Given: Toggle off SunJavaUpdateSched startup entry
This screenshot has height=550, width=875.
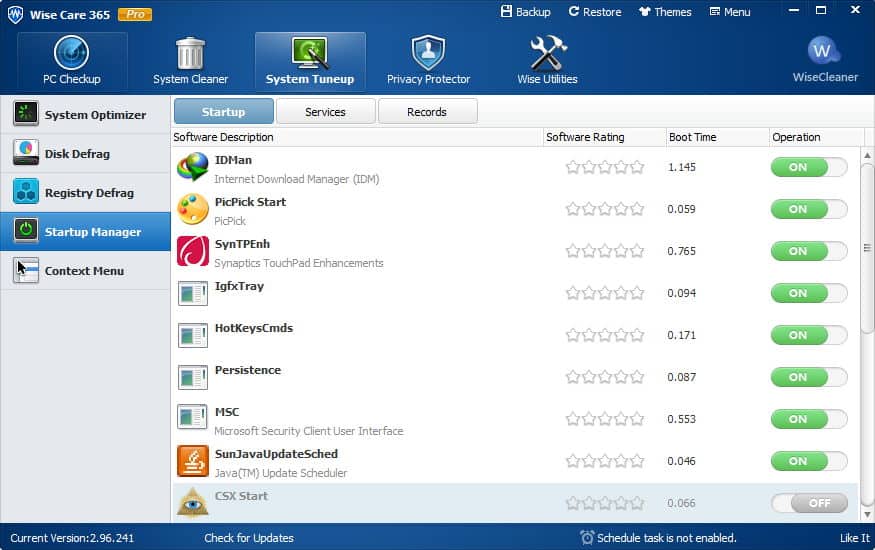Looking at the screenshot, I should click(x=809, y=461).
